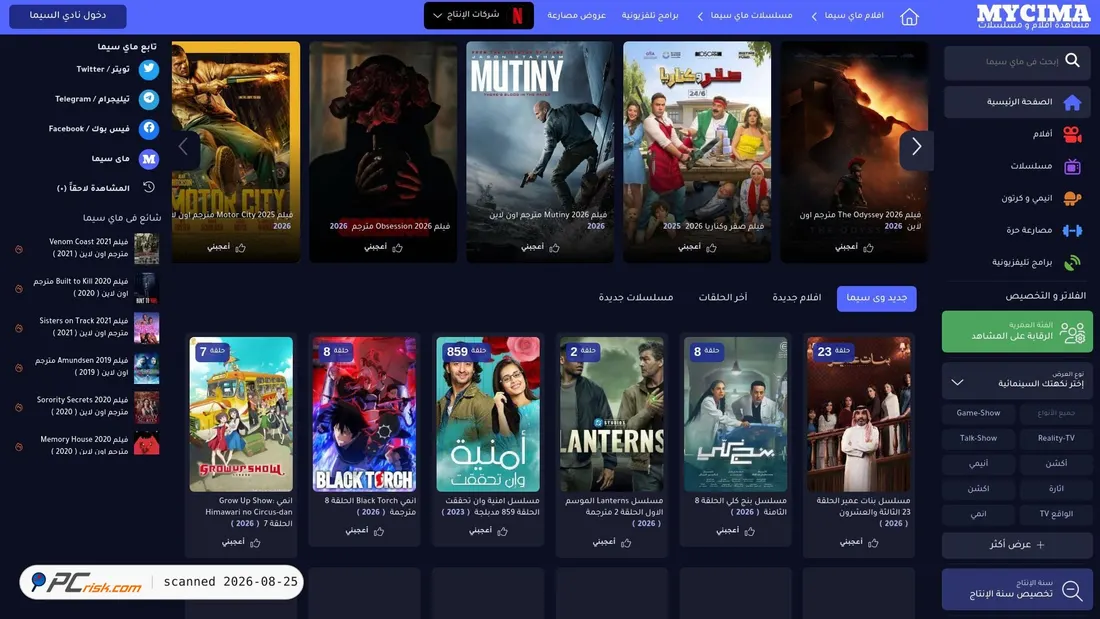This screenshot has height=619, width=1100.
Task: Toggle the Game-Show genre filter
Action: click(x=978, y=413)
